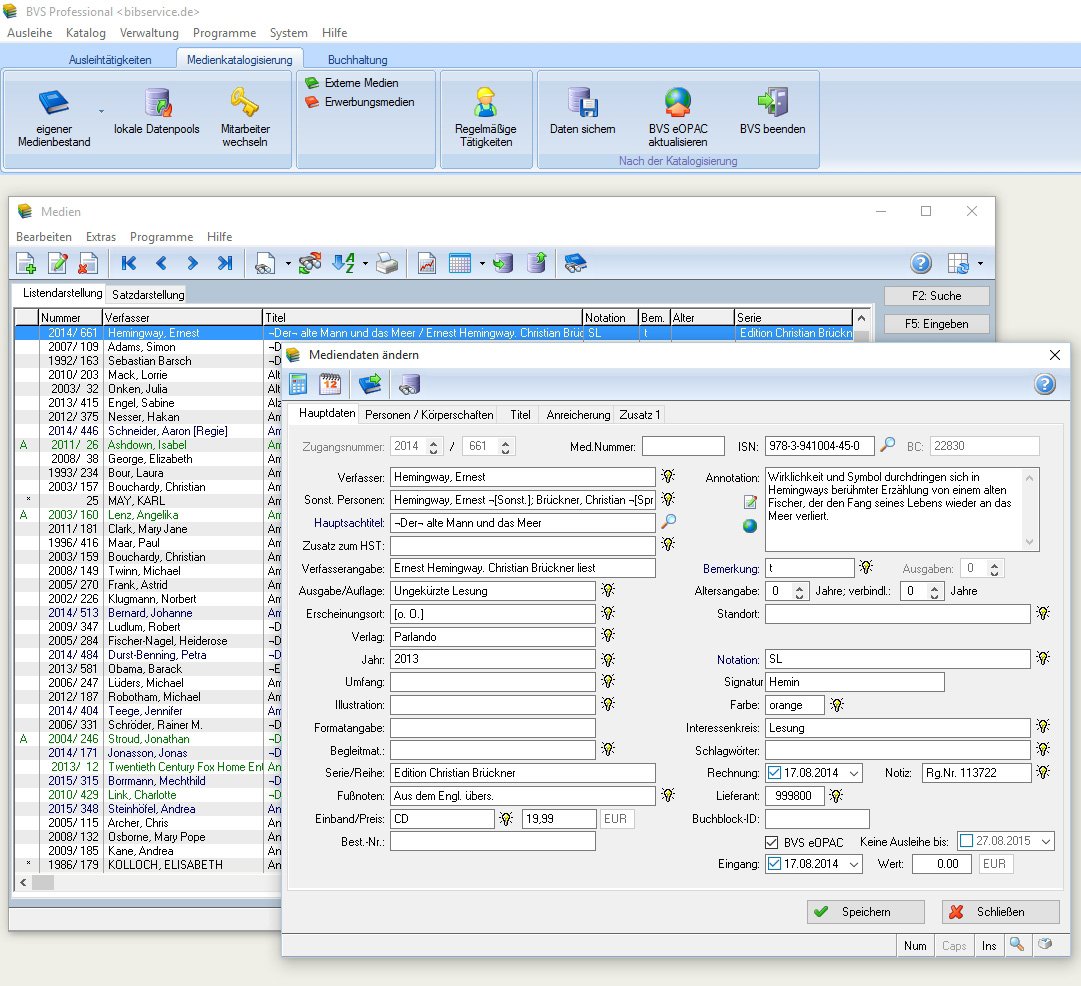Click magnifier icon next to ISN field
Viewport: 1081px width, 986px height.
click(x=887, y=446)
